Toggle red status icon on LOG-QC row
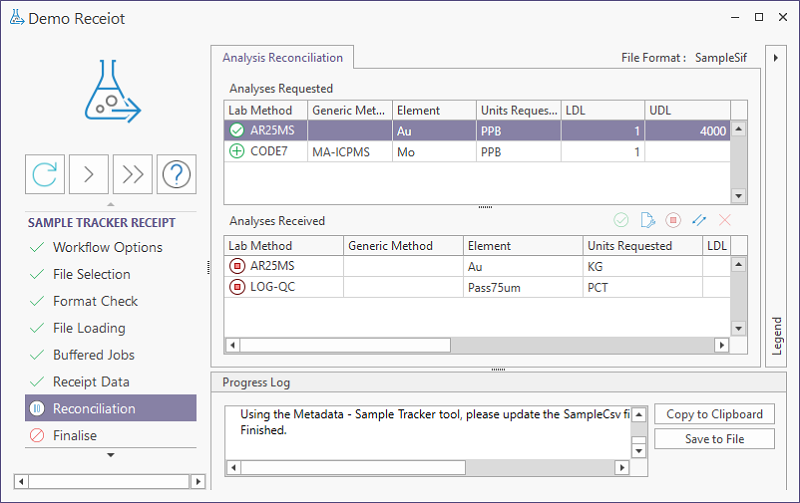This screenshot has height=503, width=800. (x=237, y=287)
